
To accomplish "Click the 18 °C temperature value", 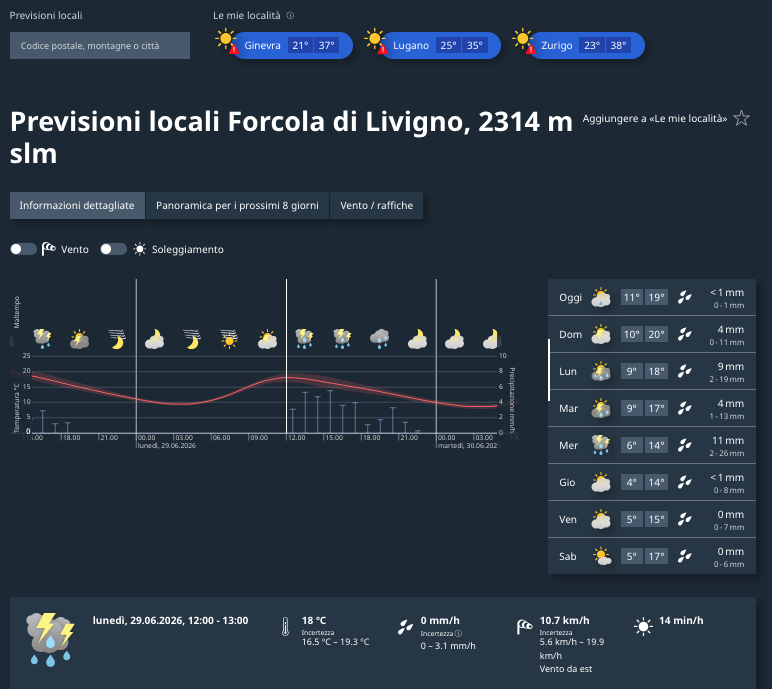I will (314, 621).
